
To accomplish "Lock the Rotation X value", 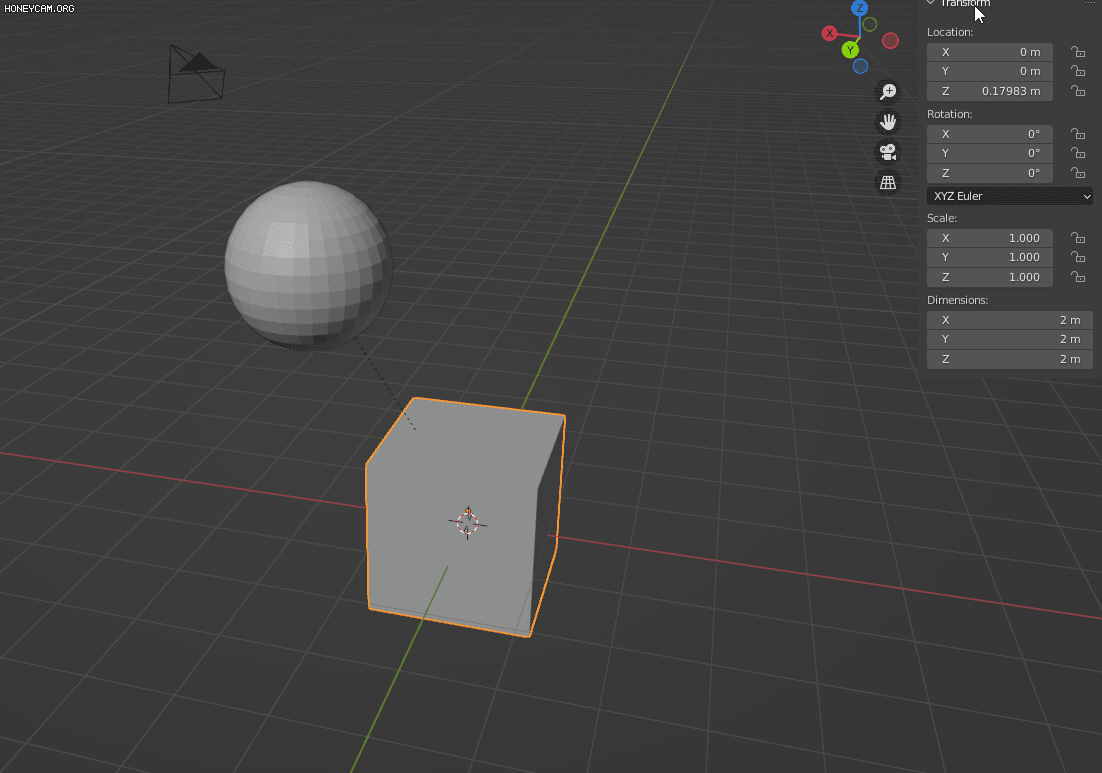I will click(x=1077, y=134).
